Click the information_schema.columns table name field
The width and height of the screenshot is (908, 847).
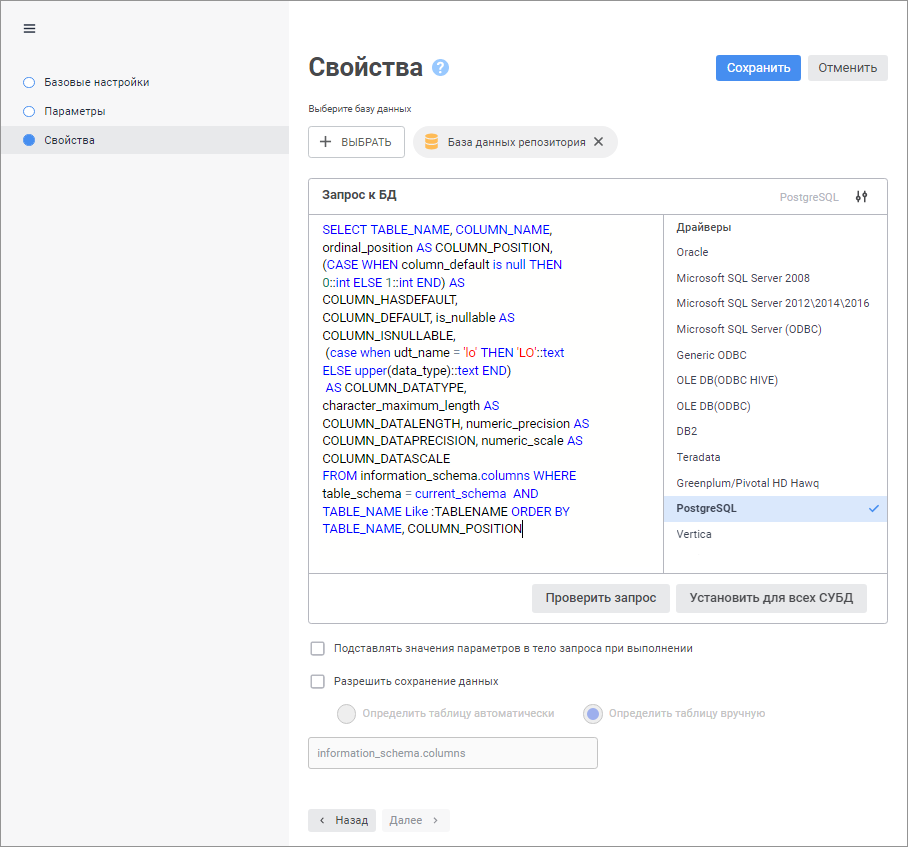pyautogui.click(x=452, y=753)
